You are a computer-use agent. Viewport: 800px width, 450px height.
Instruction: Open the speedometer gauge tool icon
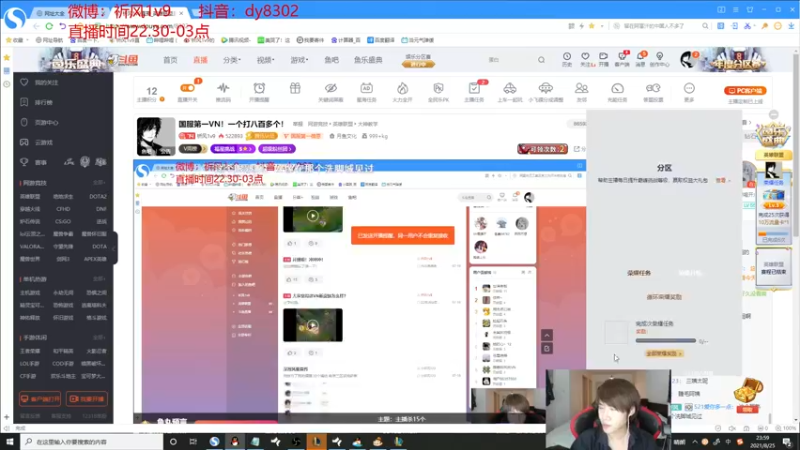617,88
